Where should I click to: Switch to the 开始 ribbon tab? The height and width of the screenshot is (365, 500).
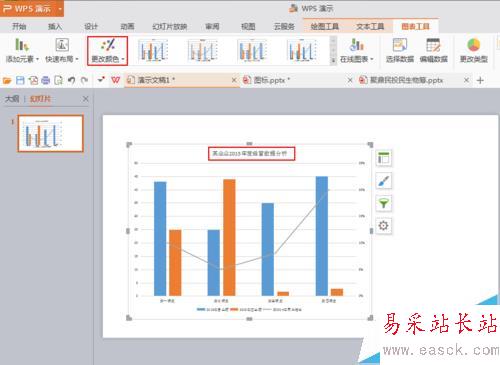(19, 26)
